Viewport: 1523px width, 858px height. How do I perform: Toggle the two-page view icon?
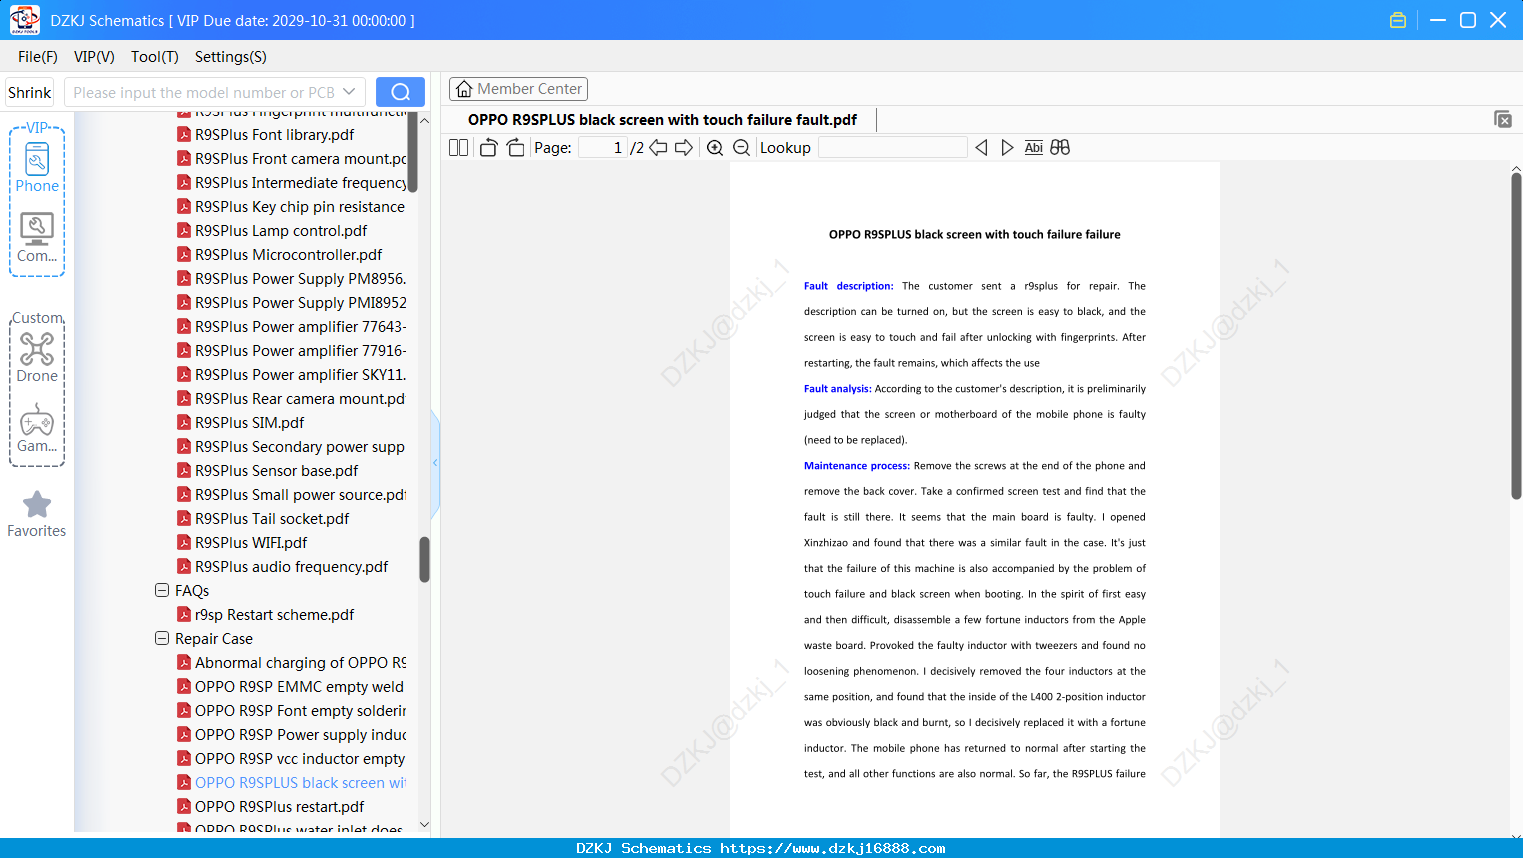coord(458,148)
